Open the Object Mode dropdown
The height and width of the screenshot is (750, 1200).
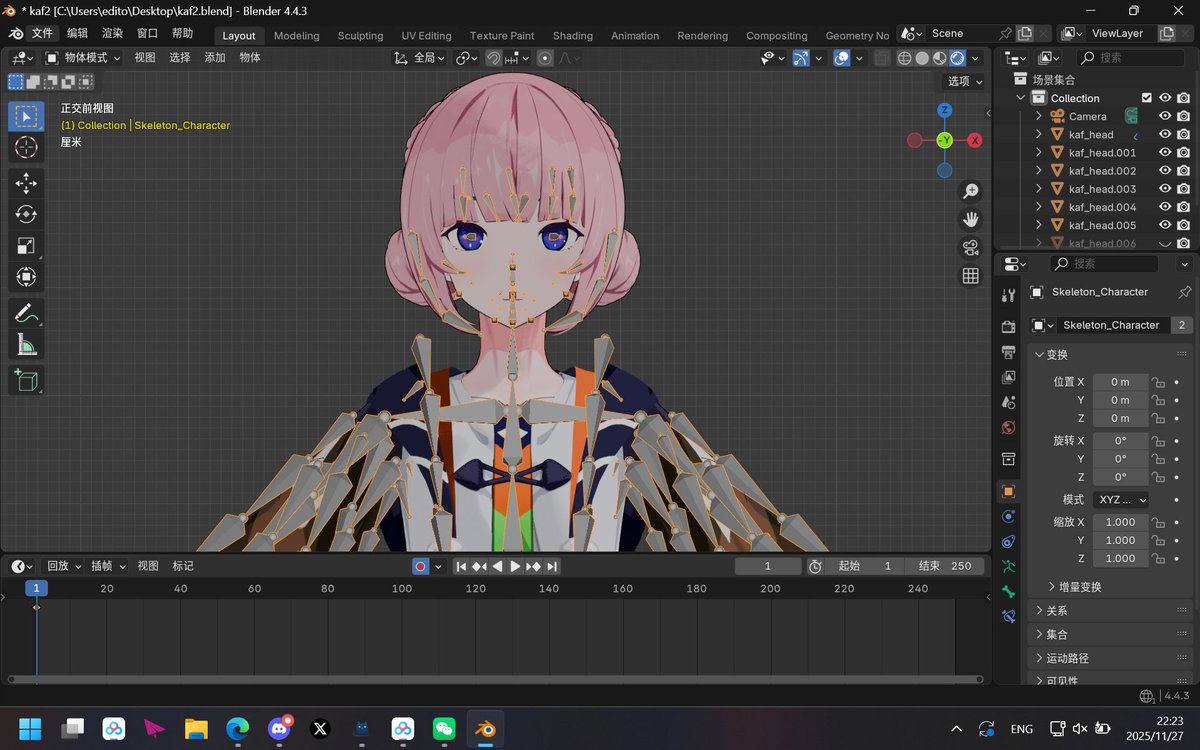click(83, 58)
